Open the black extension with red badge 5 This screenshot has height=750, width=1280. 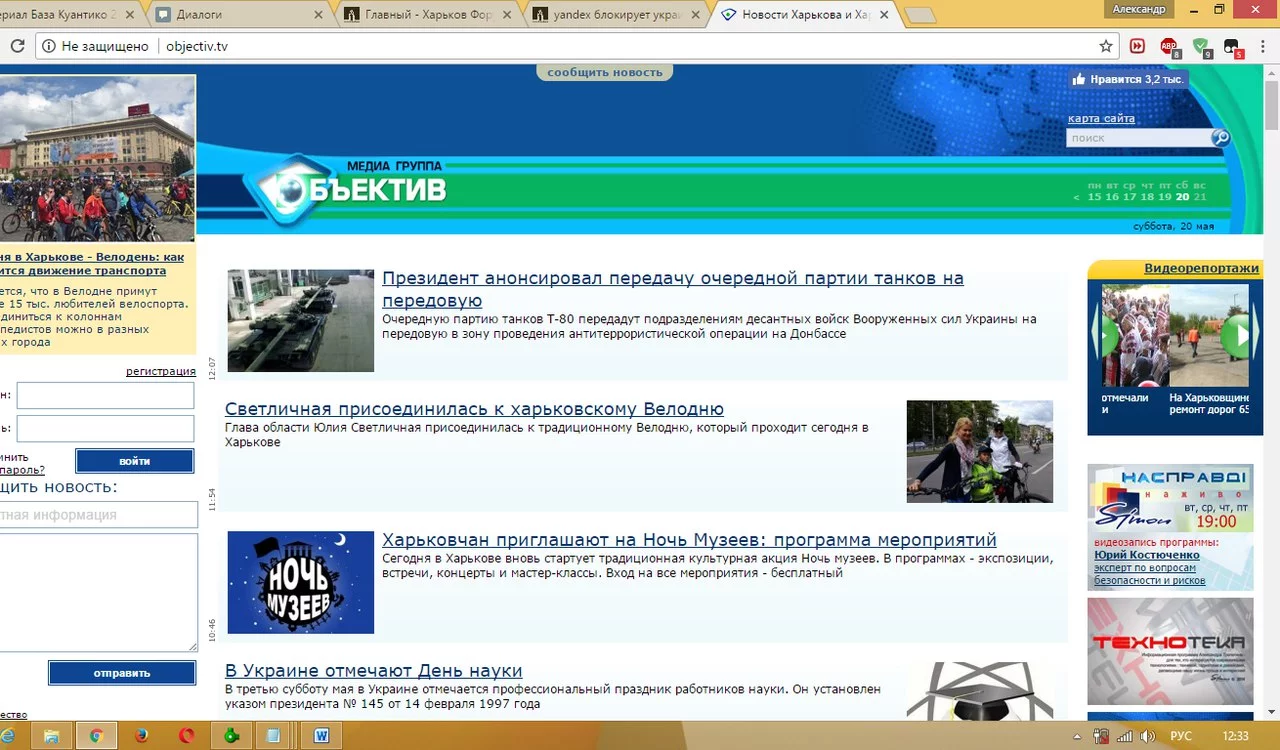1231,45
